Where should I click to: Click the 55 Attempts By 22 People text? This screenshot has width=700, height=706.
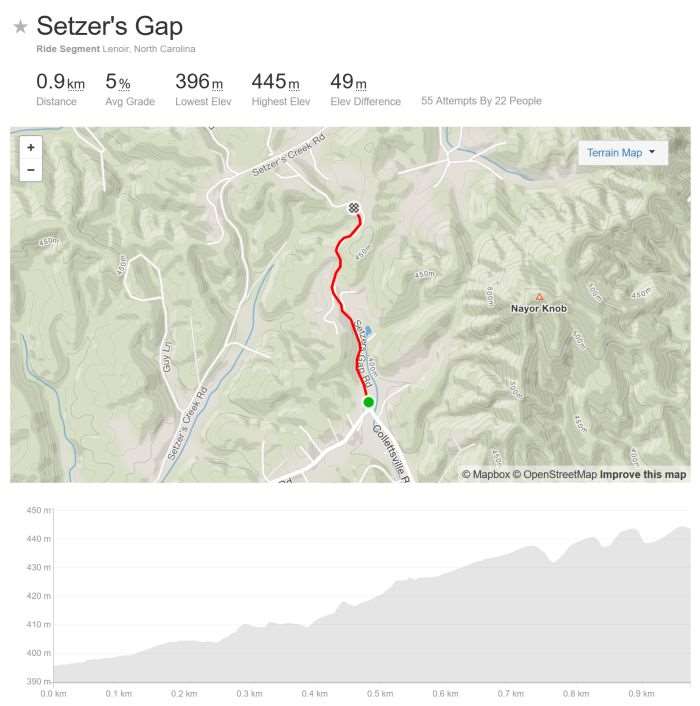[481, 101]
